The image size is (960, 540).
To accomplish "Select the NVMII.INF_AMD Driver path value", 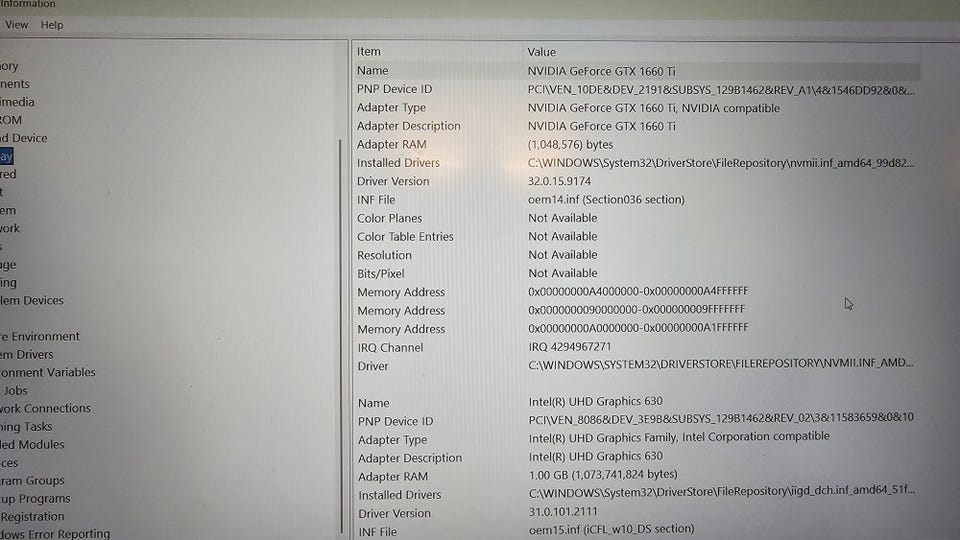I will click(x=721, y=363).
